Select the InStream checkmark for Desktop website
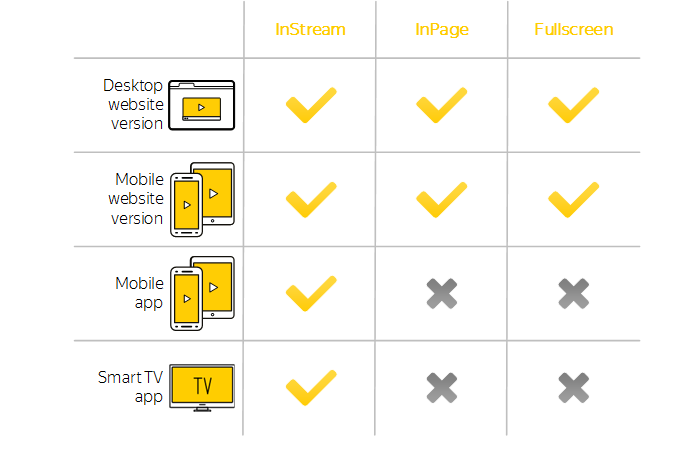699x463 pixels. 311,105
